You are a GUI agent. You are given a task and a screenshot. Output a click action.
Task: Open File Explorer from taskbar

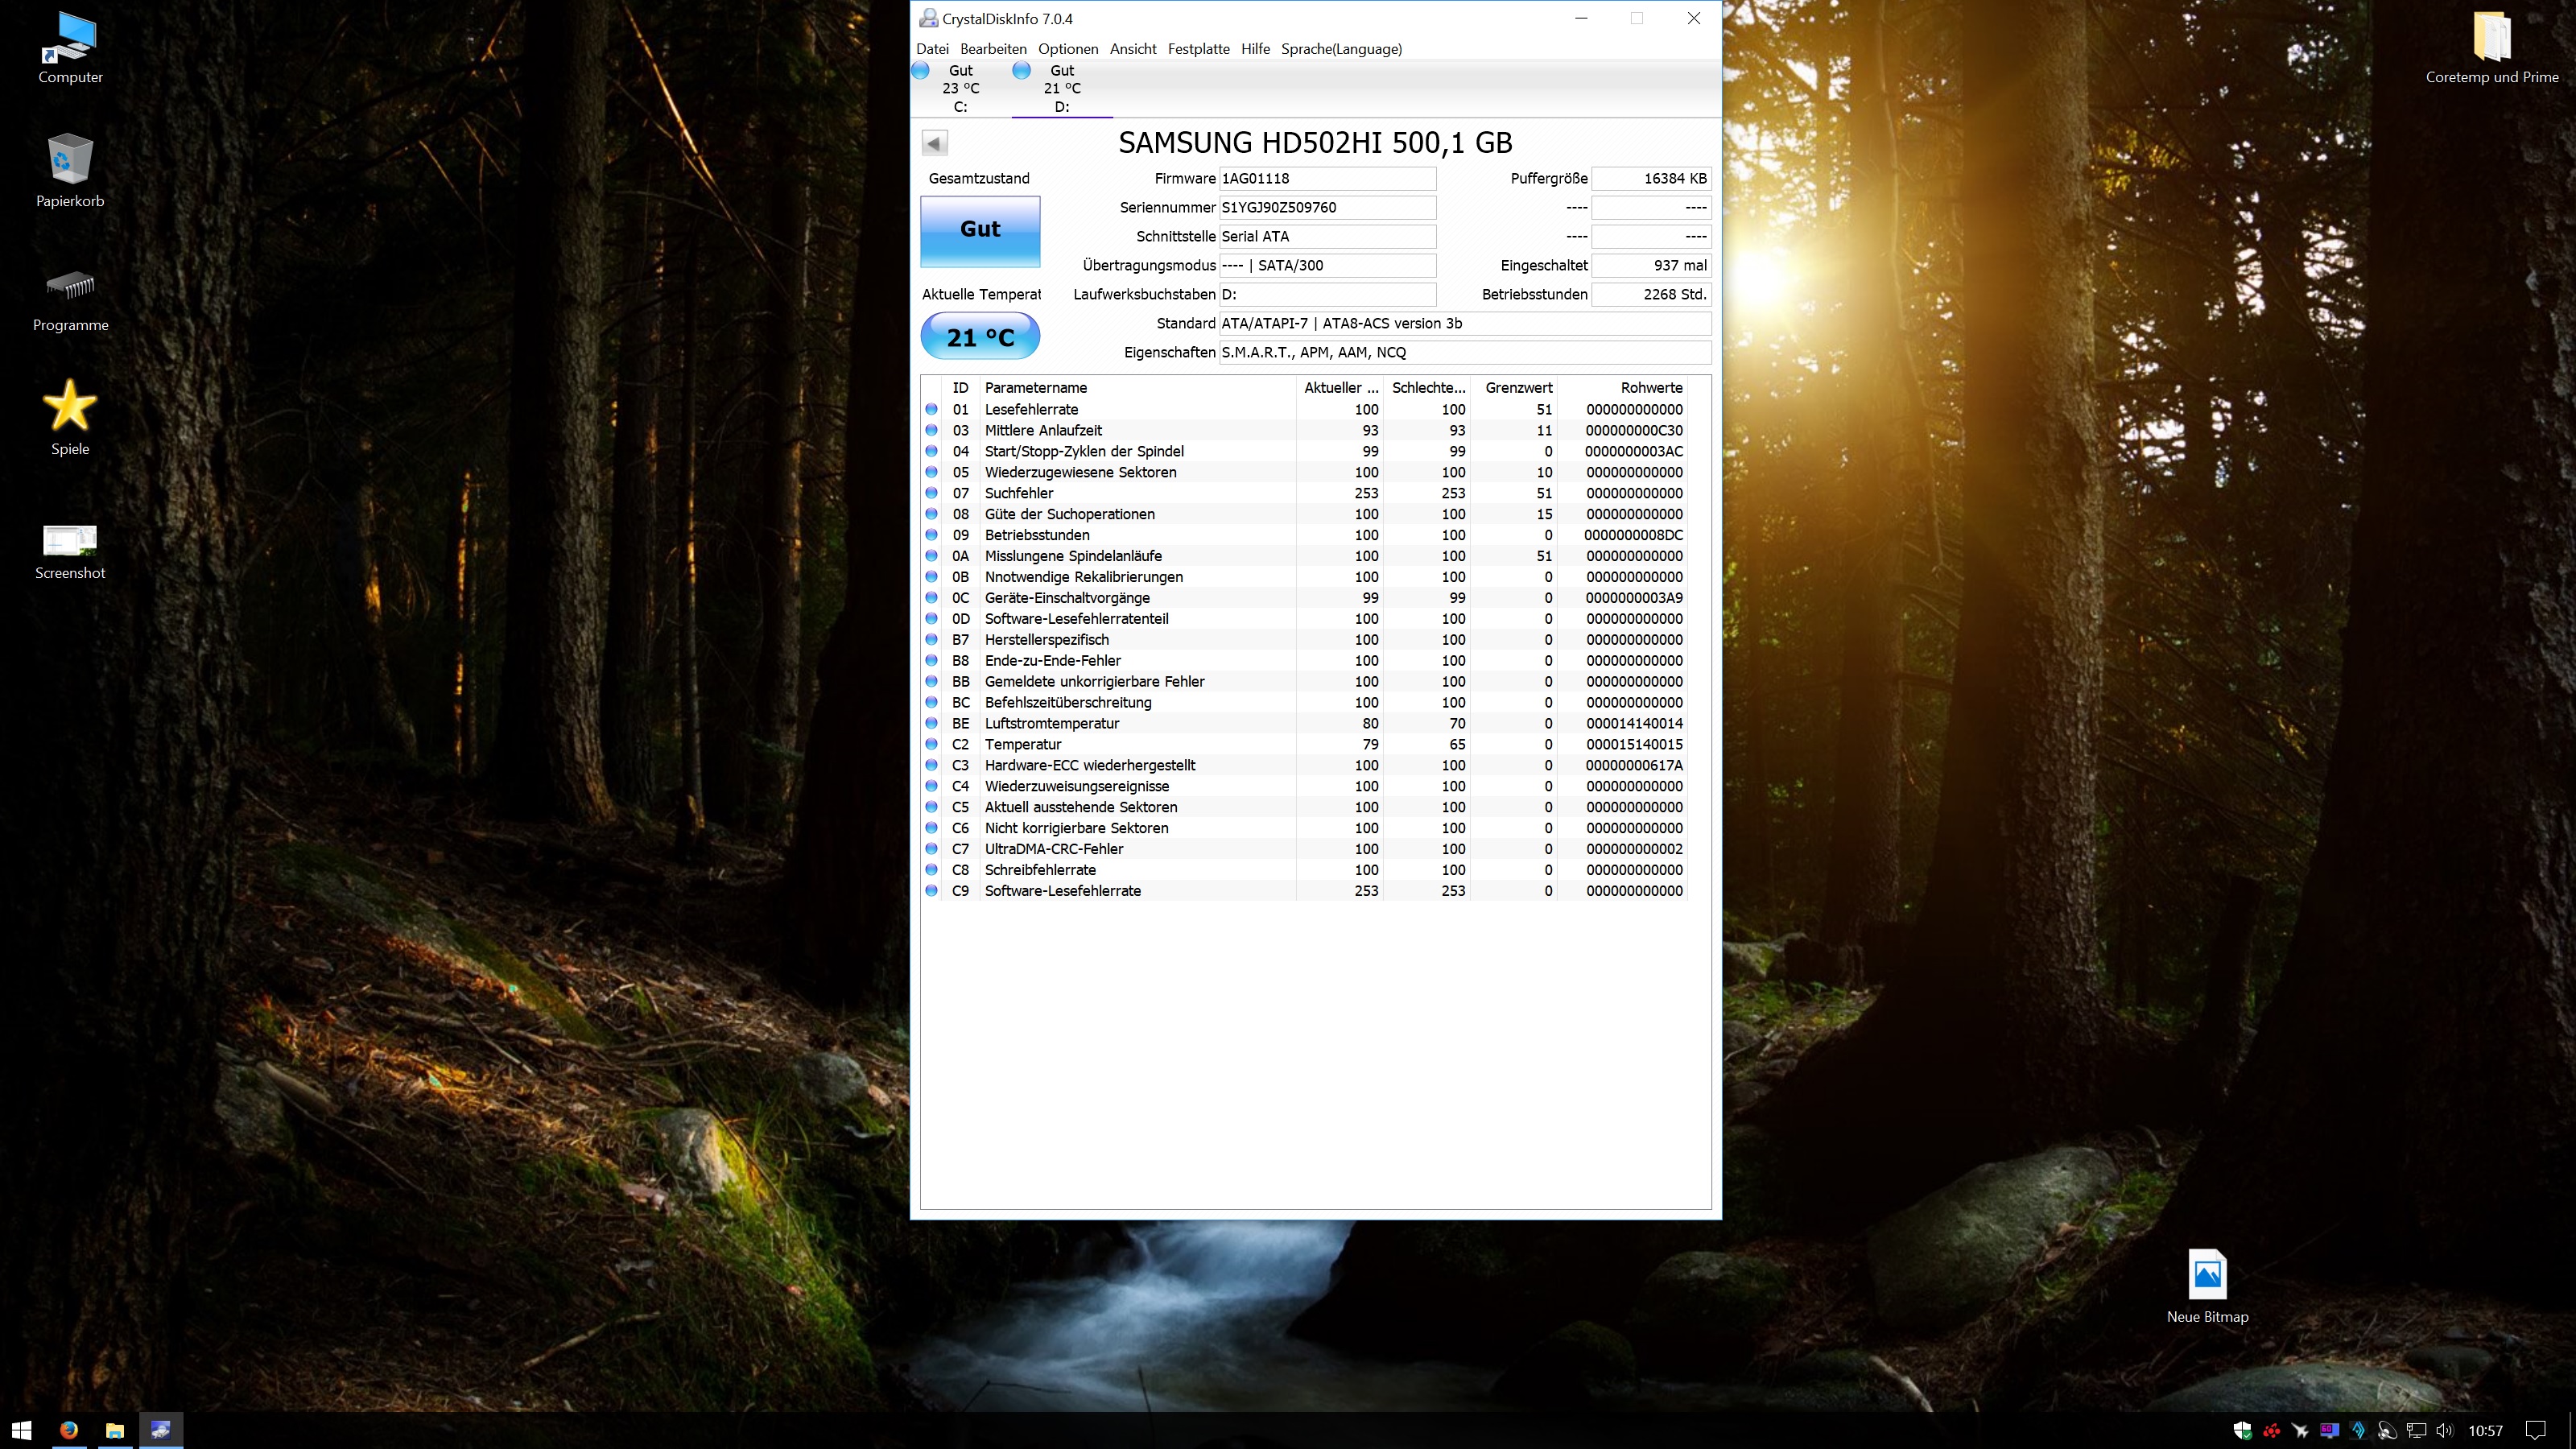pyautogui.click(x=115, y=1430)
